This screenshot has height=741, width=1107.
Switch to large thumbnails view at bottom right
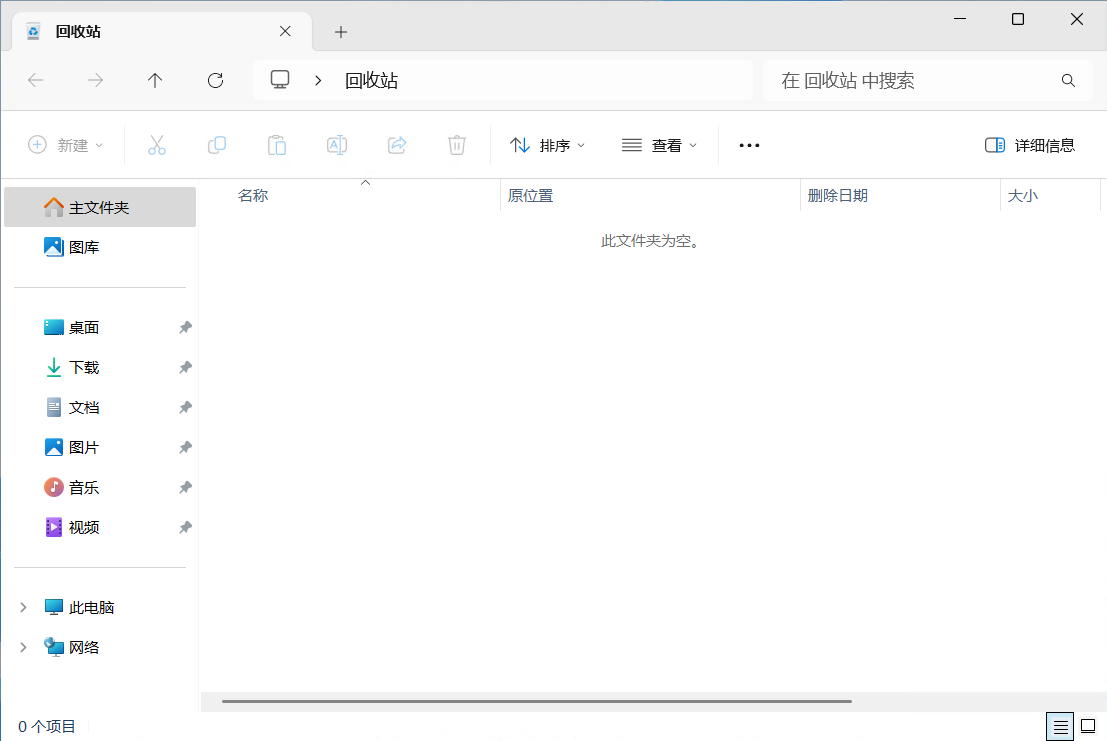pos(1089,726)
